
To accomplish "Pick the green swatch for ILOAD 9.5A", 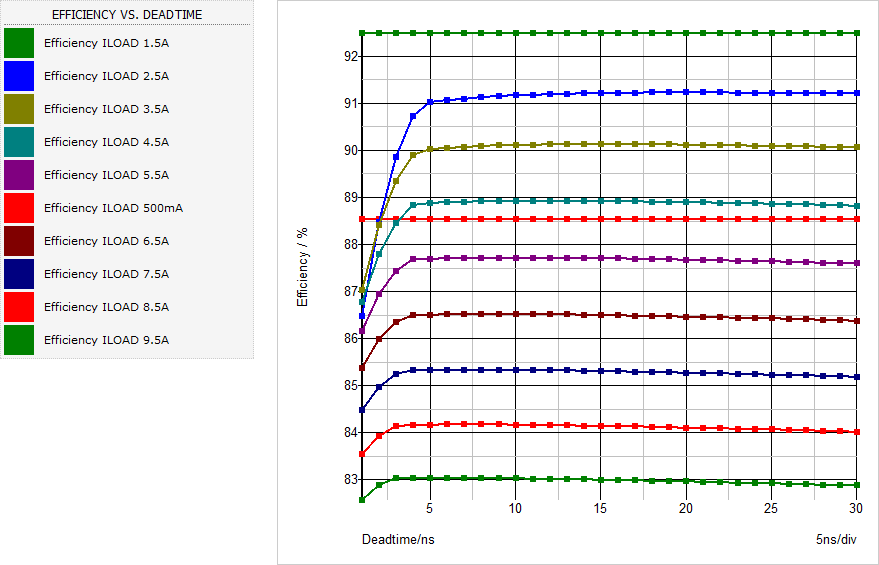I will (x=19, y=340).
